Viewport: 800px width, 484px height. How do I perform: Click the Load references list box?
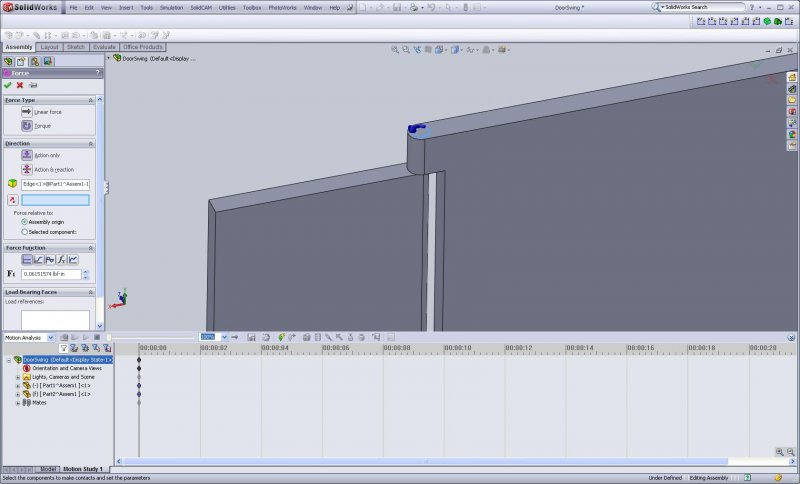click(56, 320)
